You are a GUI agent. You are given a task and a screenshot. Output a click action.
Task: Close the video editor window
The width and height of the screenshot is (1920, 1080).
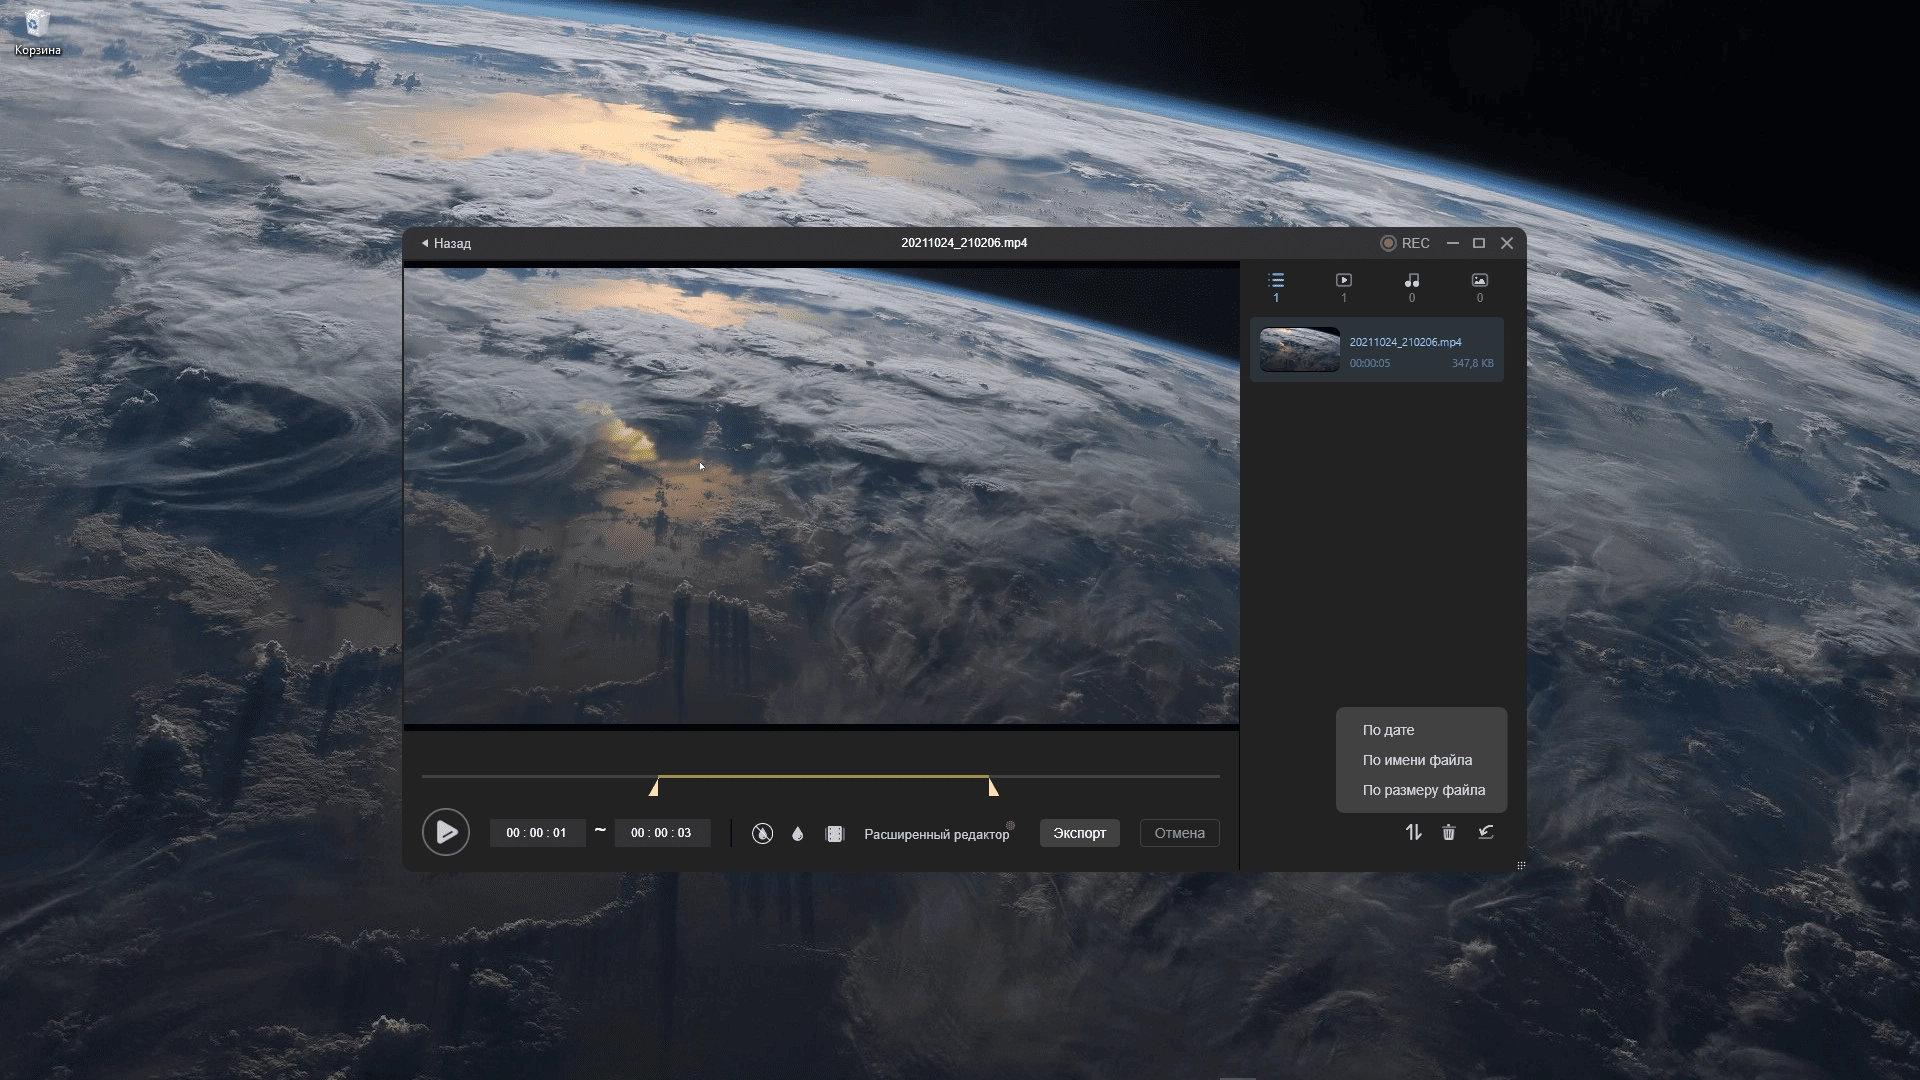pyautogui.click(x=1507, y=243)
